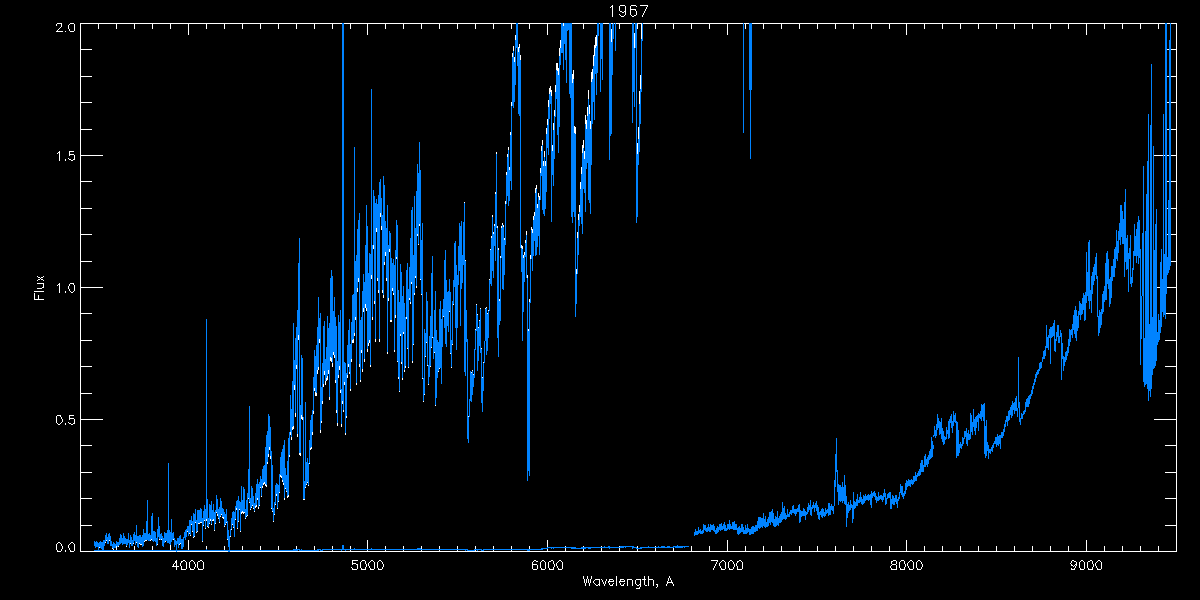Viewport: 1200px width, 600px height.
Task: Click the x-axis tick label "8000"
Action: point(907,564)
